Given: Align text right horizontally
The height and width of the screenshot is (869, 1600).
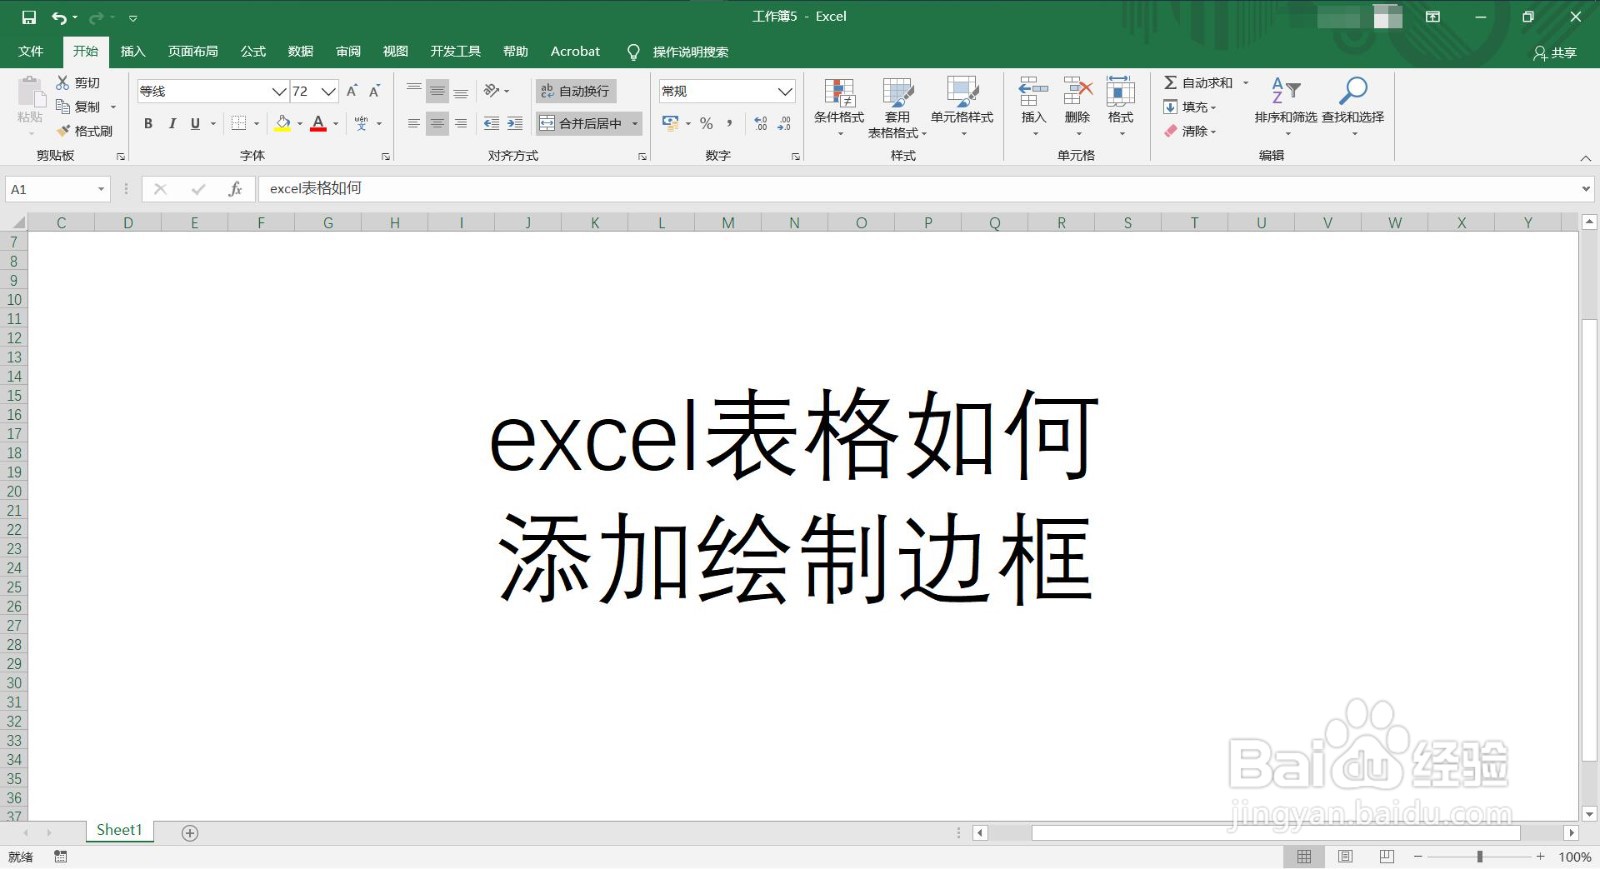Looking at the screenshot, I should (461, 123).
